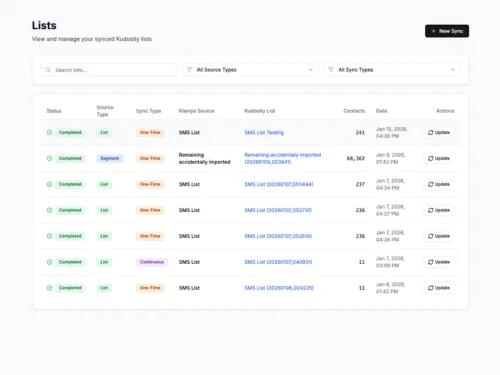Click completed check icon for SMS List Testing
500x375 pixels.
coord(49,133)
